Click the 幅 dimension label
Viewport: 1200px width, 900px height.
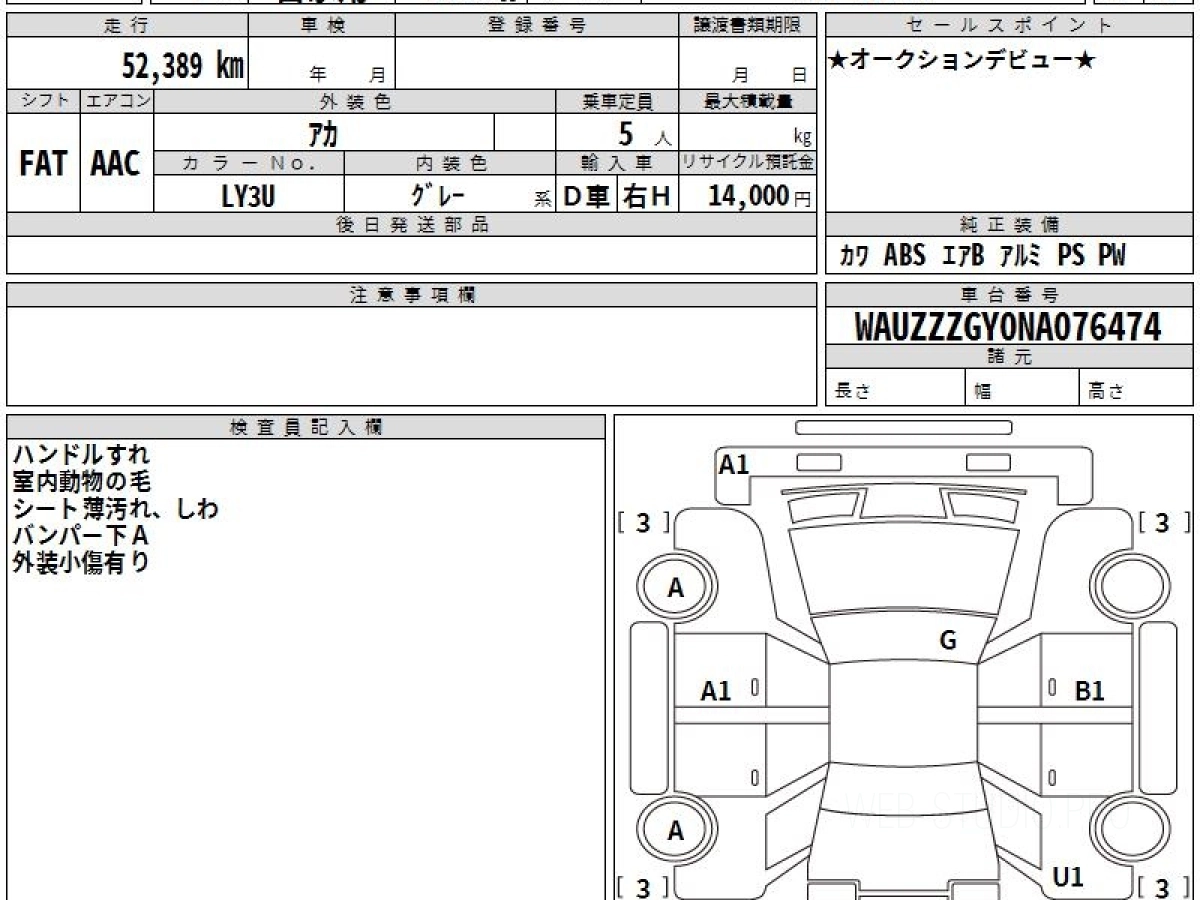(x=983, y=392)
